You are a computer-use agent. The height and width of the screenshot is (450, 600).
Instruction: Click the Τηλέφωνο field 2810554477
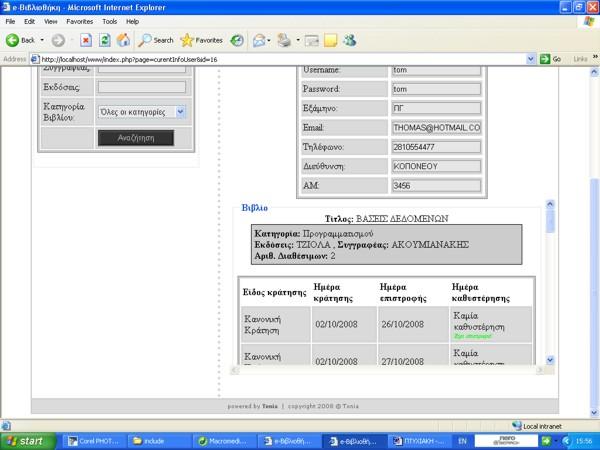click(436, 147)
